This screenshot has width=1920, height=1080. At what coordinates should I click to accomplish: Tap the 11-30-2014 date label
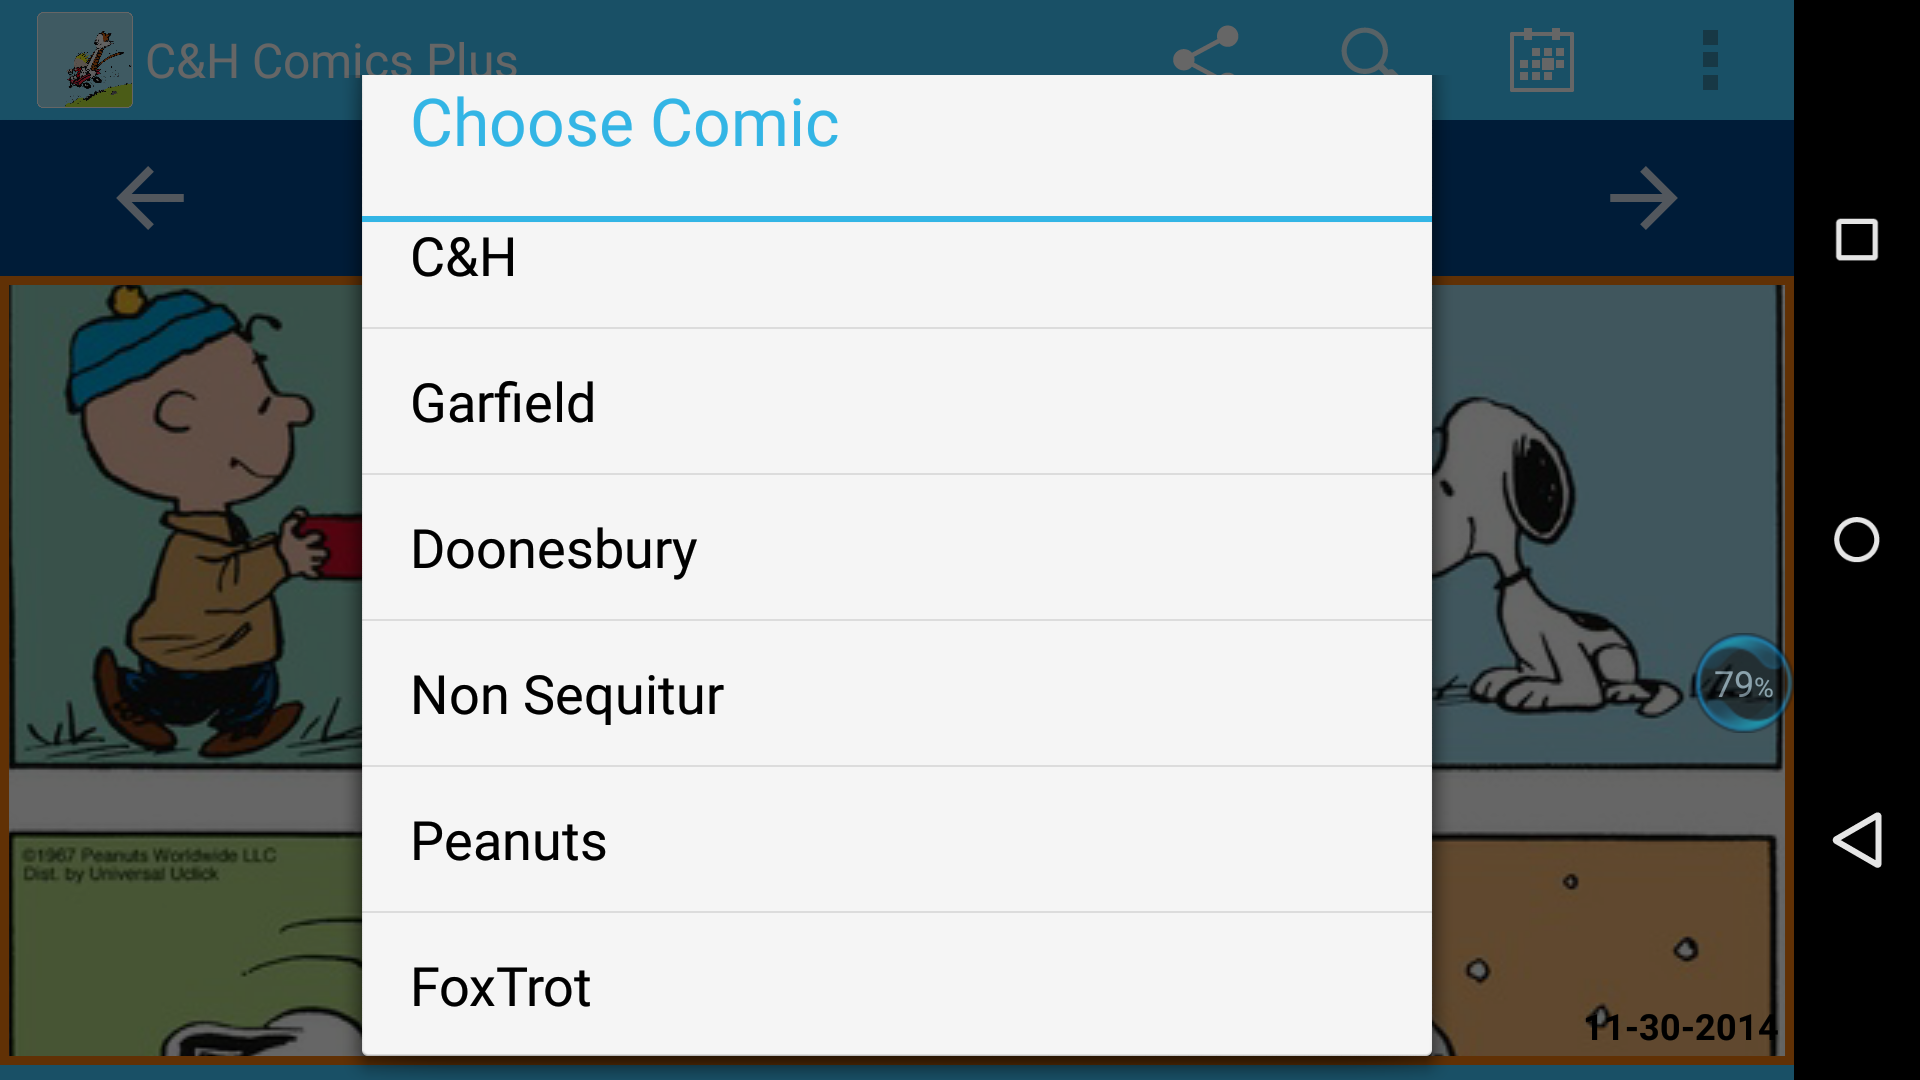1681,1027
